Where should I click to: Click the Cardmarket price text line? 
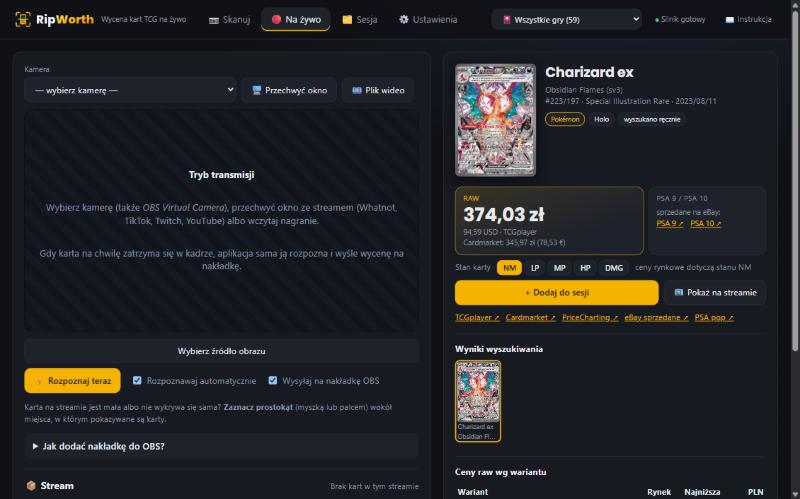pyautogui.click(x=514, y=243)
